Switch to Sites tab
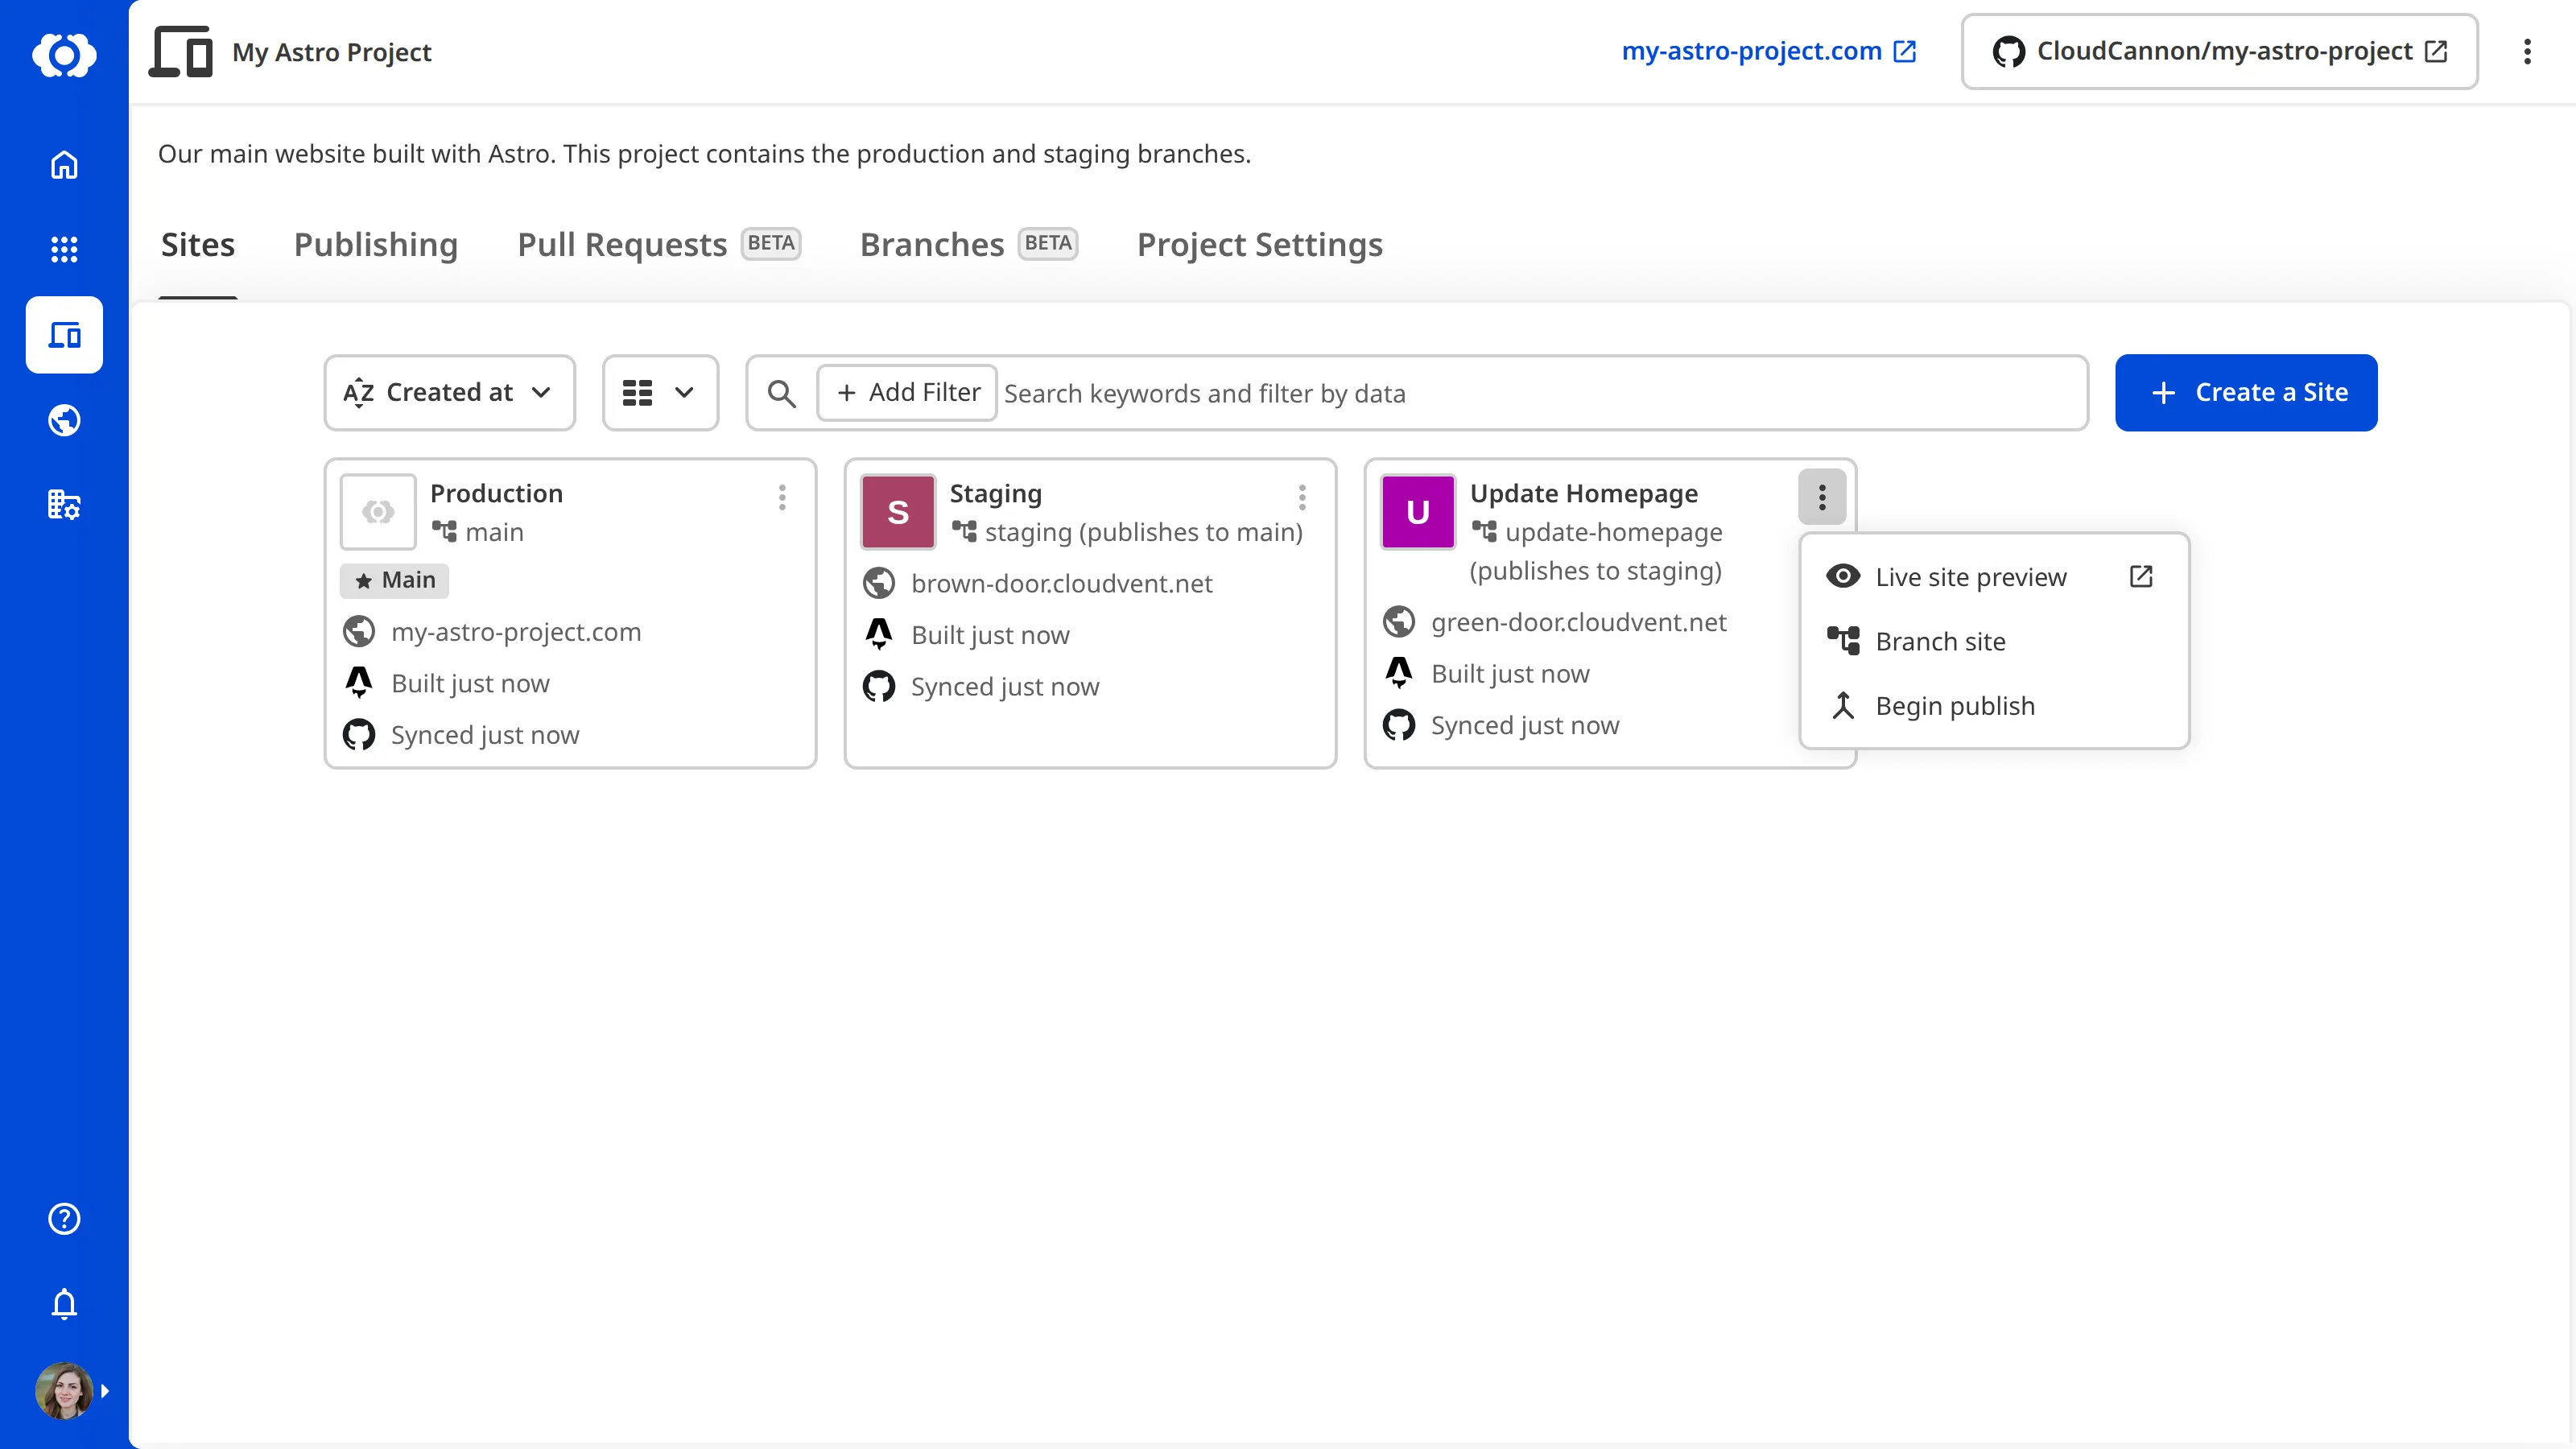2576x1449 pixels. pyautogui.click(x=198, y=245)
